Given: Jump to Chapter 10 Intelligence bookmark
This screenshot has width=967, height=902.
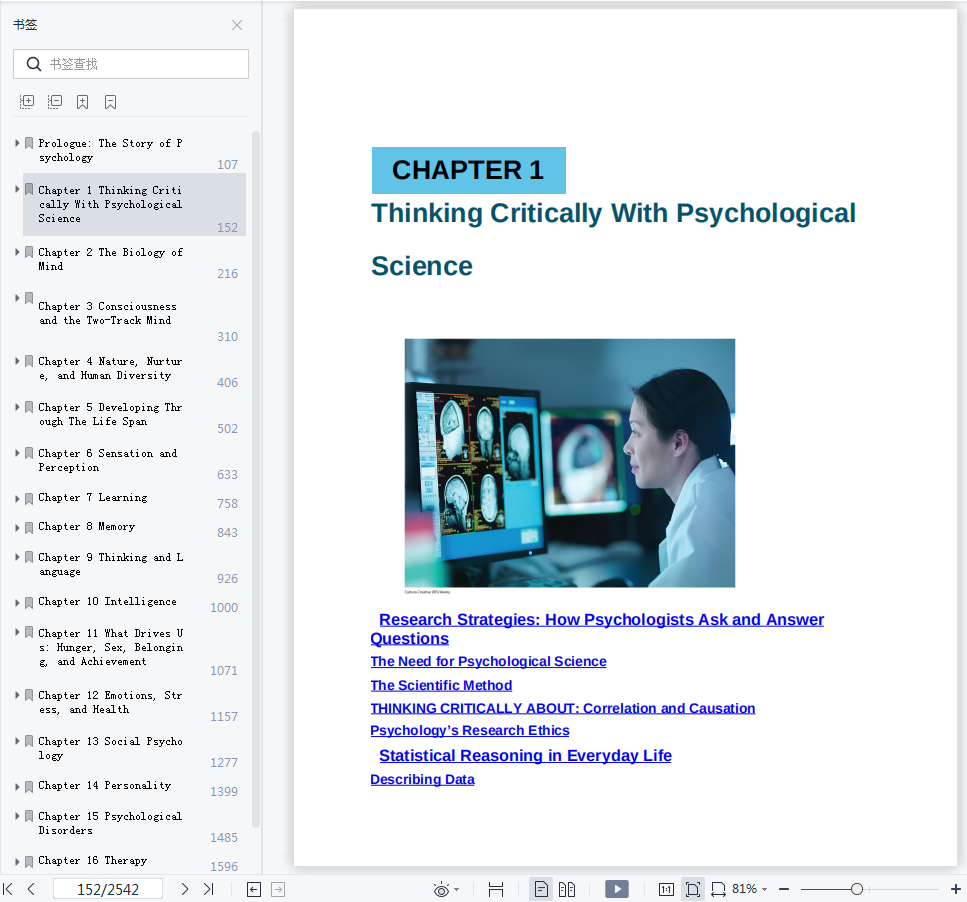Looking at the screenshot, I should point(107,601).
